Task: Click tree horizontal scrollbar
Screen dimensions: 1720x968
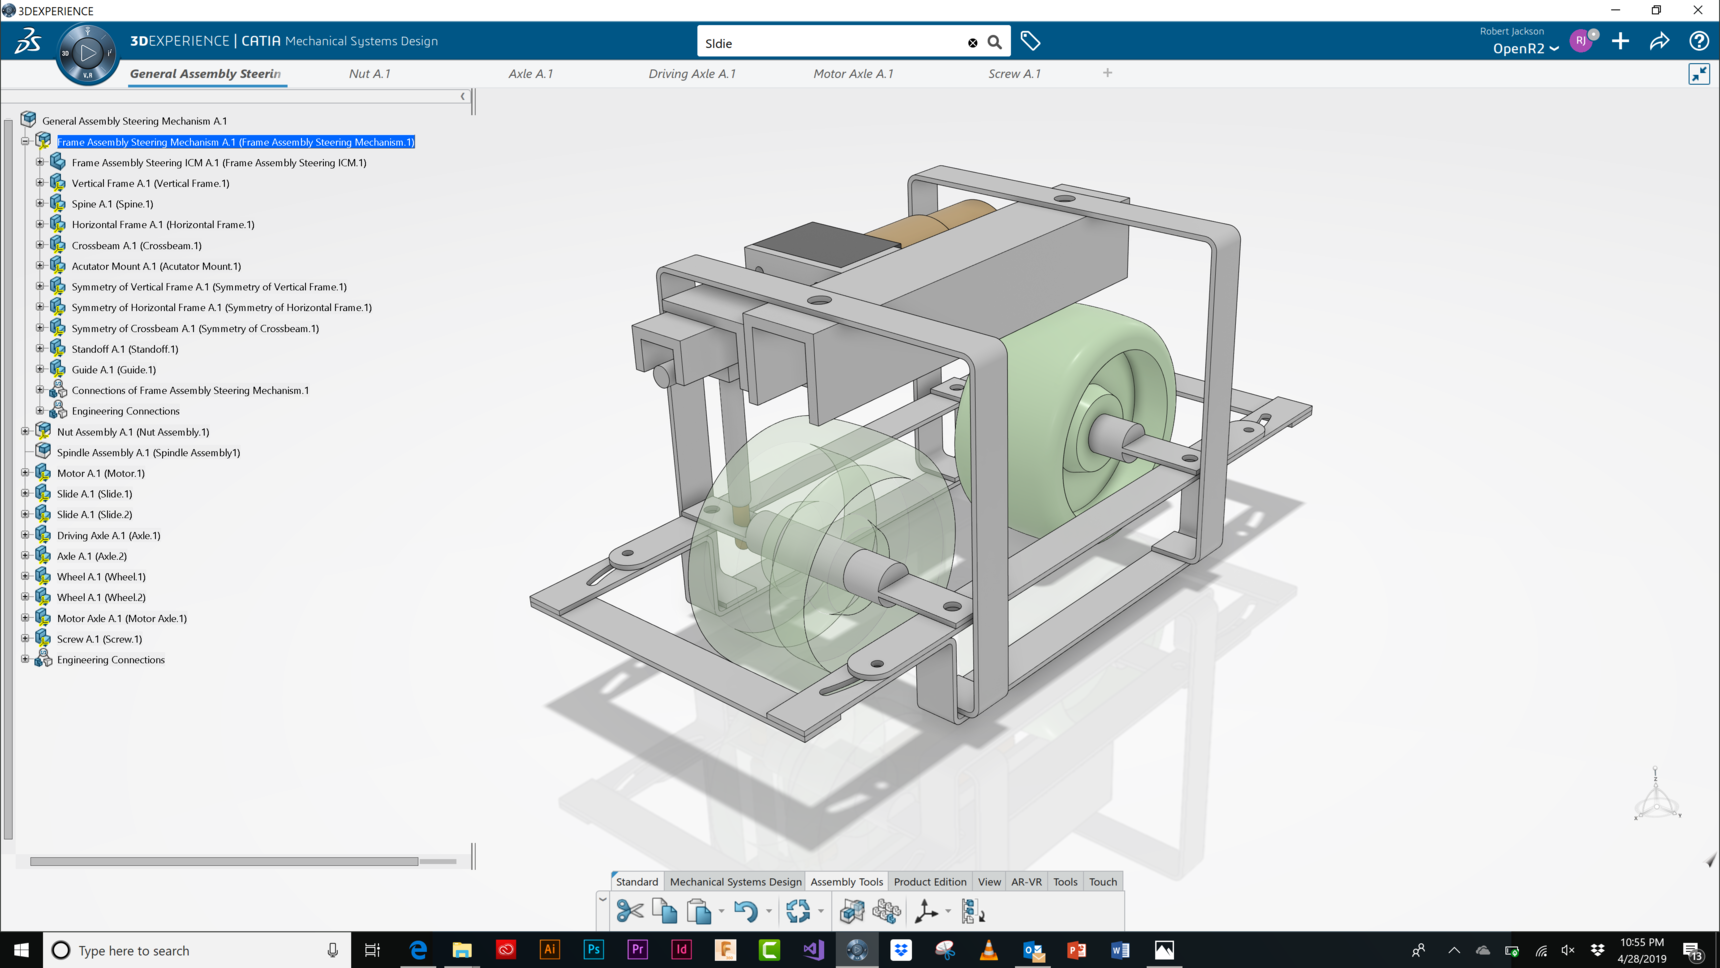Action: tap(224, 861)
